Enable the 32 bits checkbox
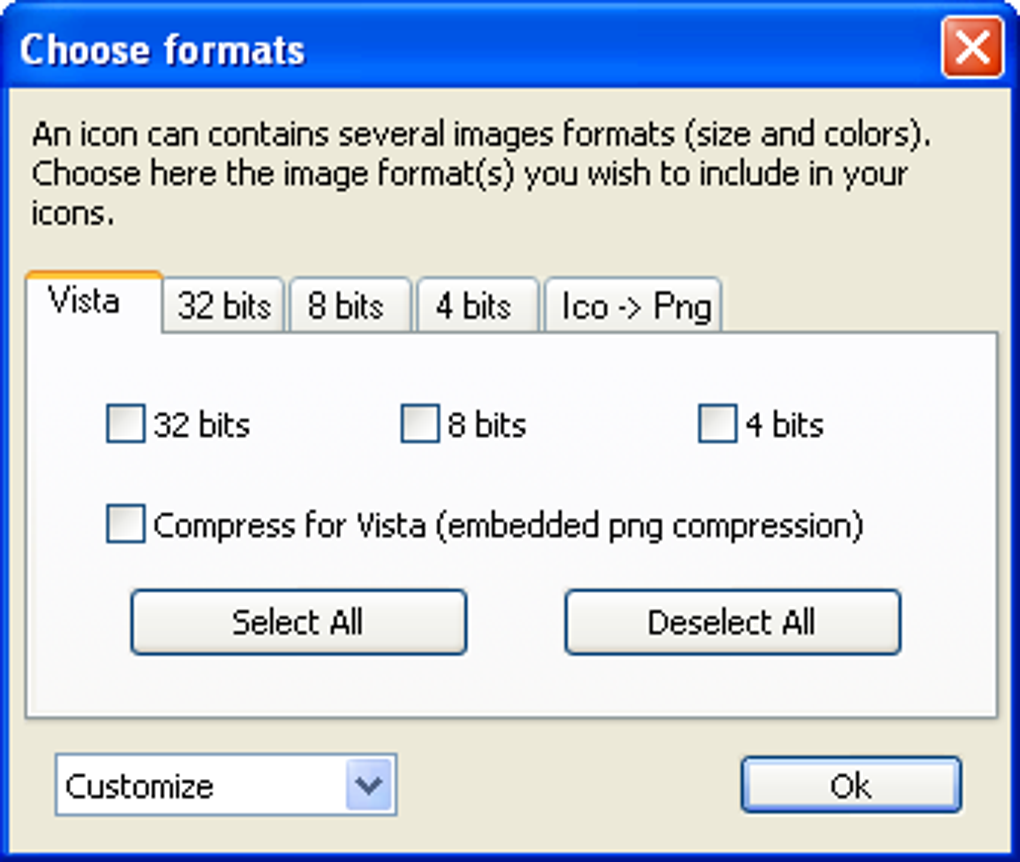 (126, 424)
